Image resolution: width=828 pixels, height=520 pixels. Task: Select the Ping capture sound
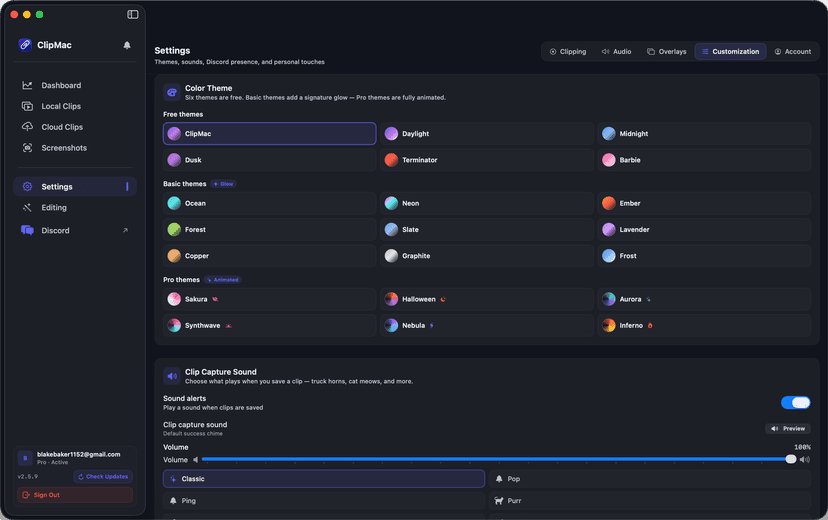324,501
